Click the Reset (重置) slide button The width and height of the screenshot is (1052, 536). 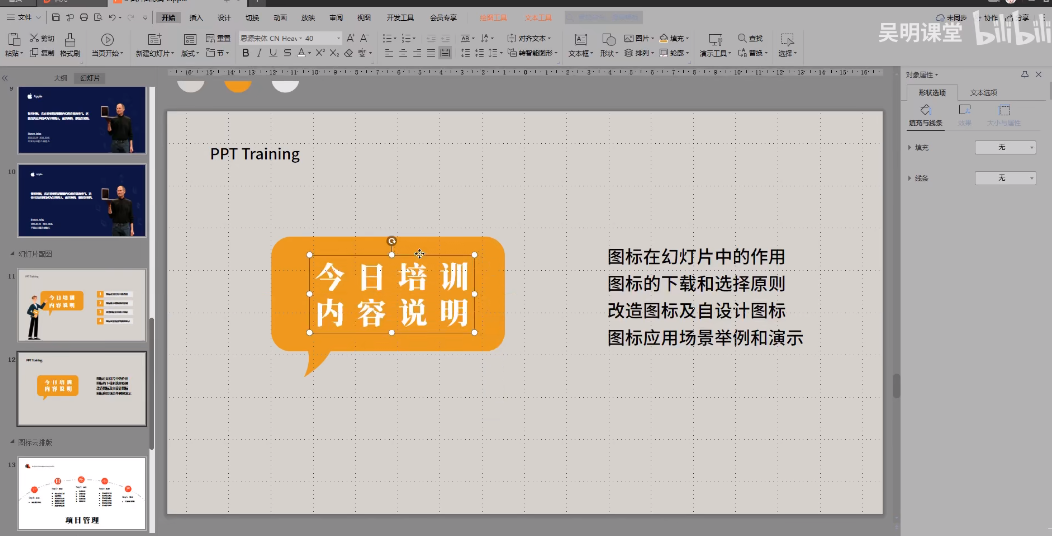[x=219, y=38]
